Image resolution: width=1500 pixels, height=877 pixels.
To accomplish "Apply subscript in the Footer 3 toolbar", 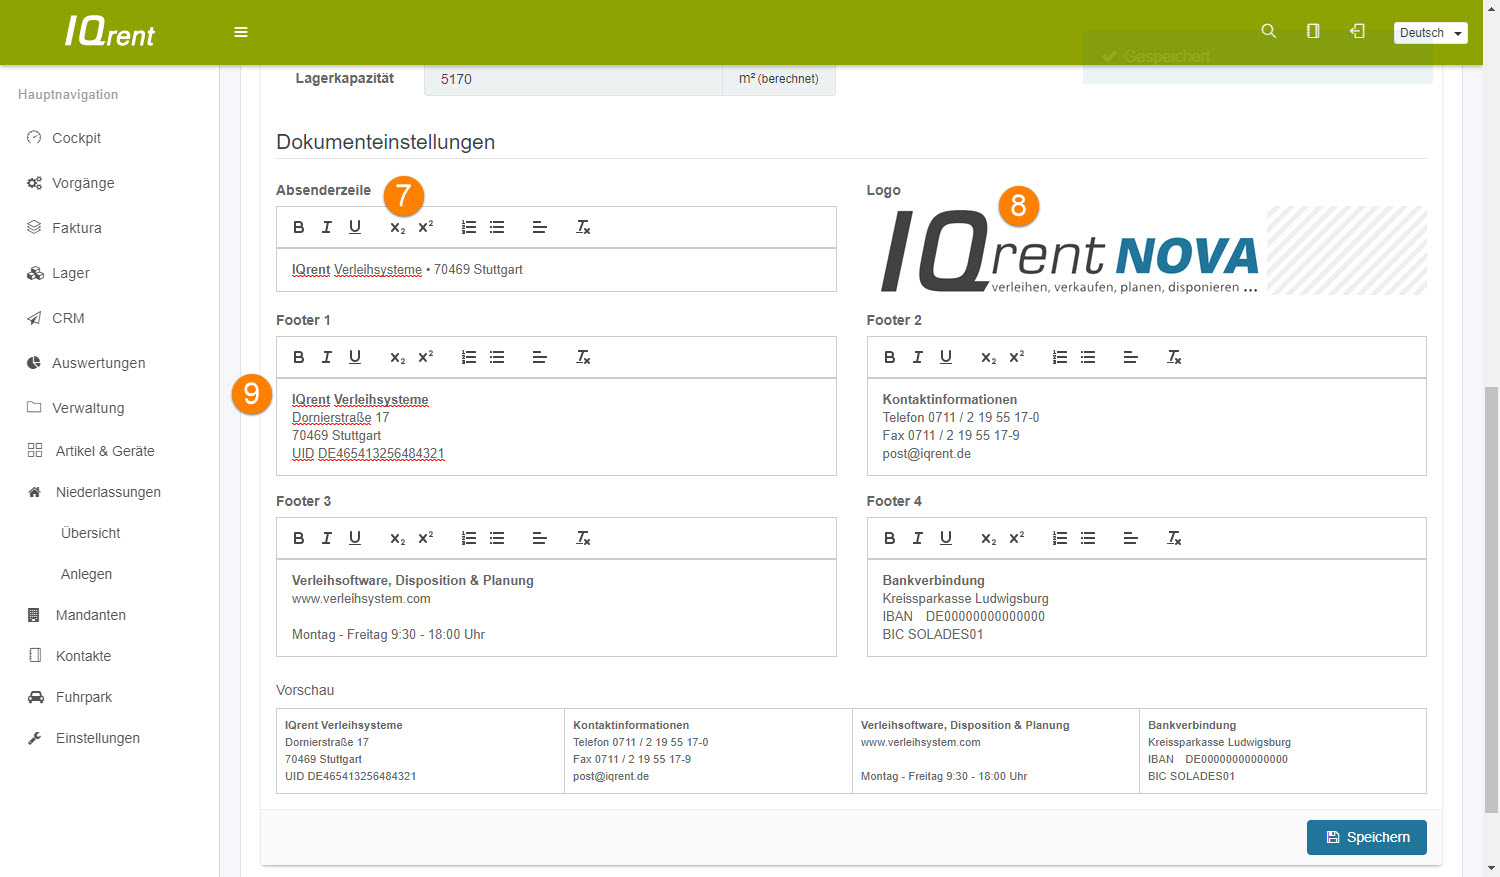I will tap(397, 538).
